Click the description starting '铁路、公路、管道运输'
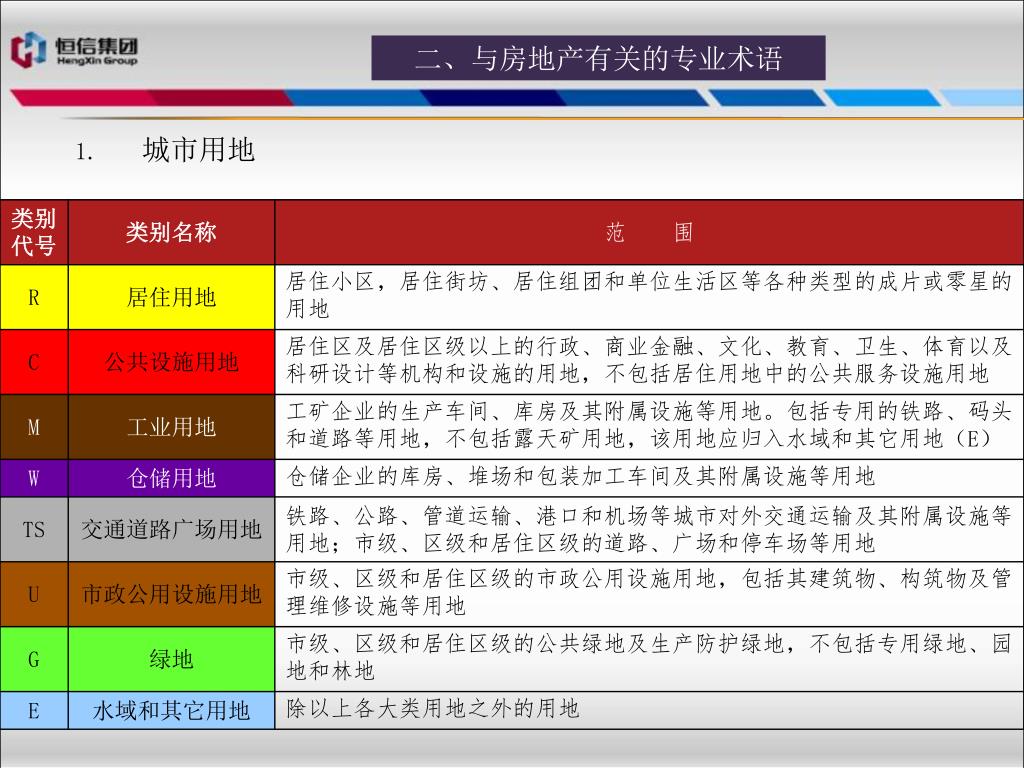1024x768 pixels. pos(649,529)
